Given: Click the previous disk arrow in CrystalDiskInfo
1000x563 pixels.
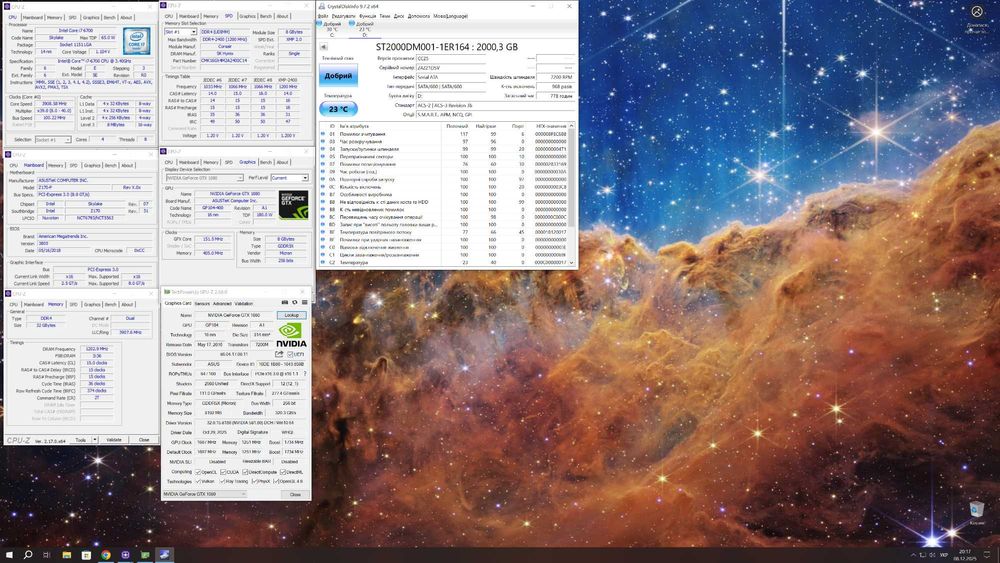Looking at the screenshot, I should [x=324, y=47].
